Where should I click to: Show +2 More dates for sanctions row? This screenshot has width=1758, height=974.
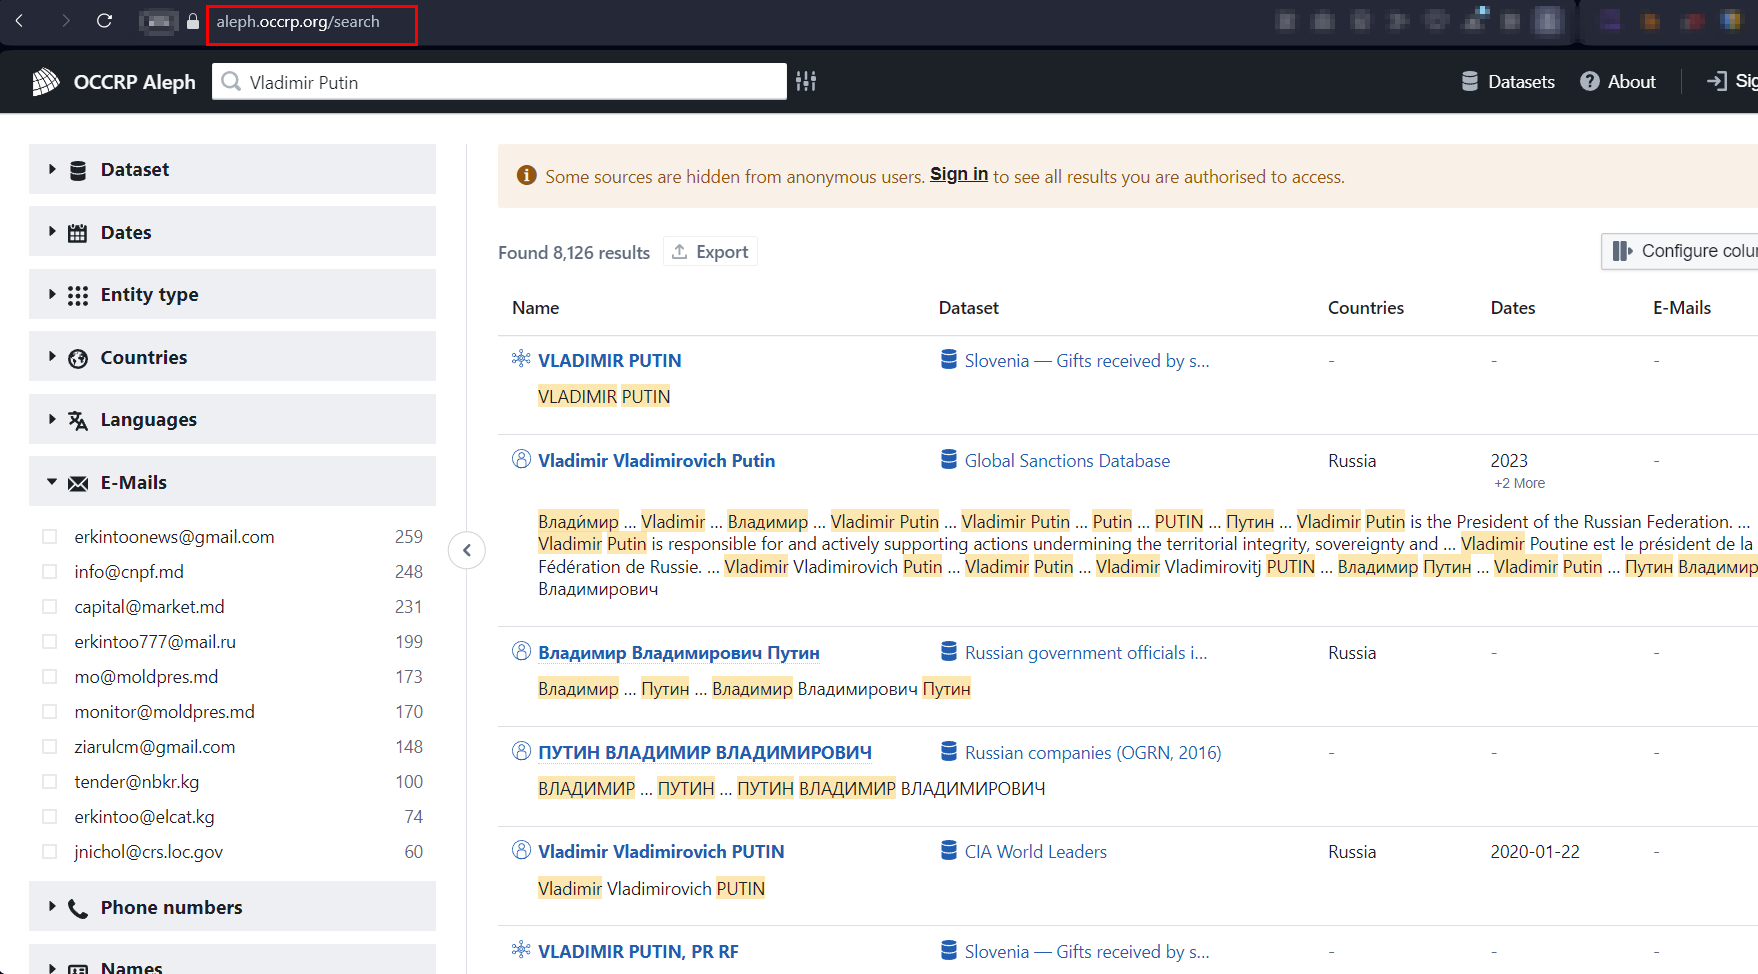click(1519, 483)
